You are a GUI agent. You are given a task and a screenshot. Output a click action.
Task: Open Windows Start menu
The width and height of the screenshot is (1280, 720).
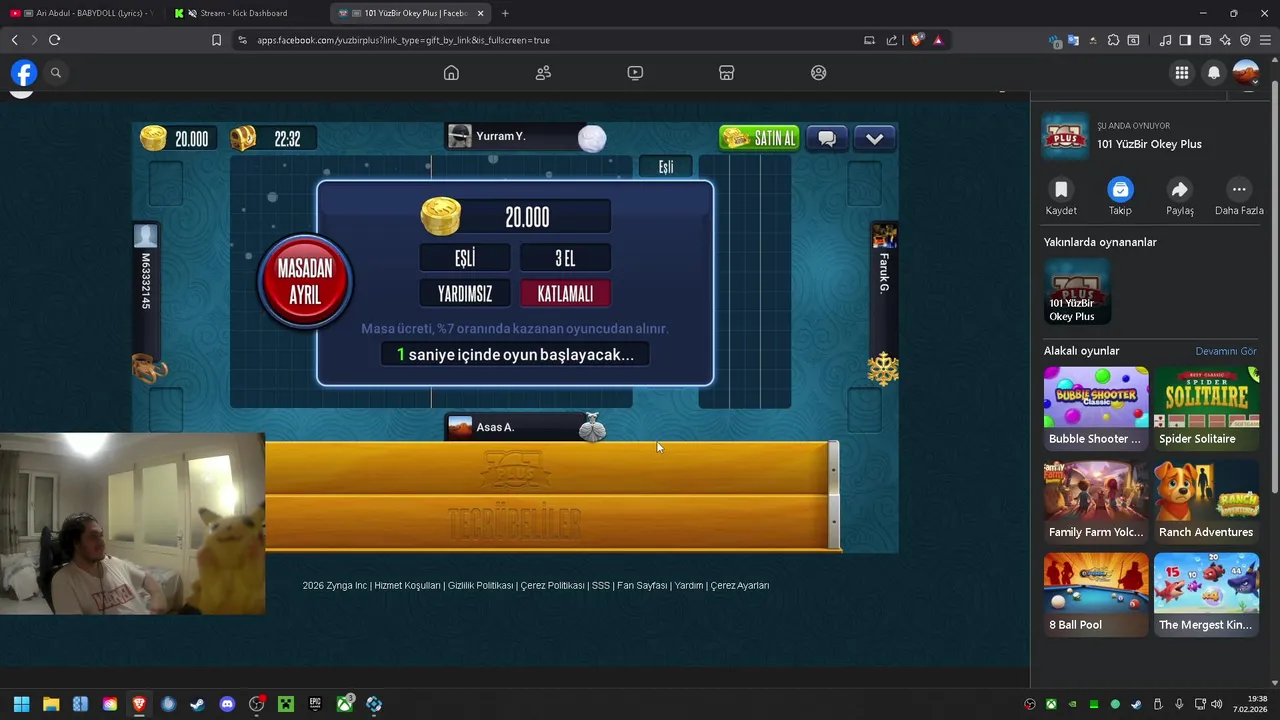point(21,704)
